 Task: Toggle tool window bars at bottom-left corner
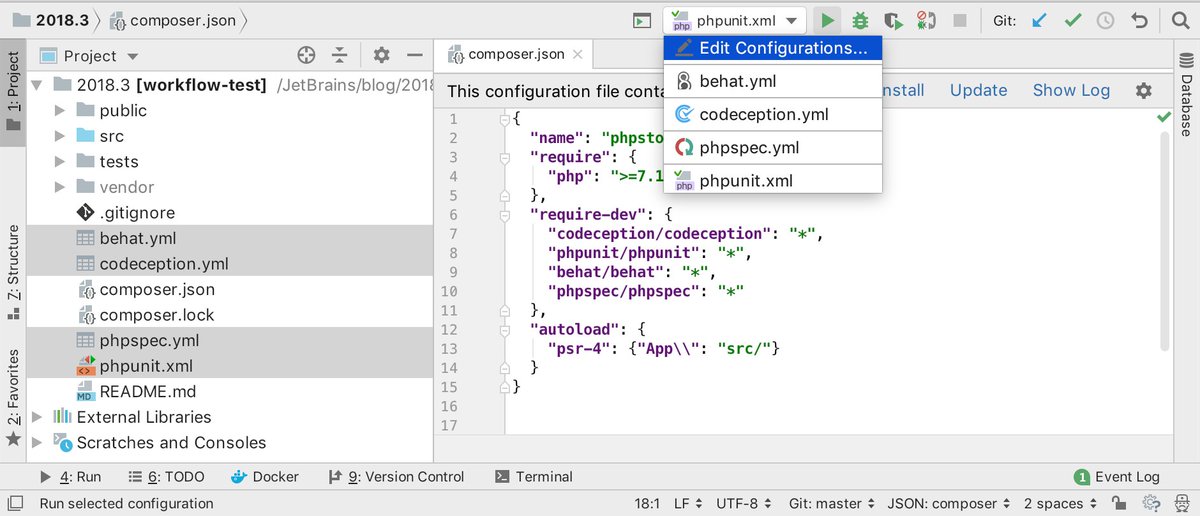[15, 504]
